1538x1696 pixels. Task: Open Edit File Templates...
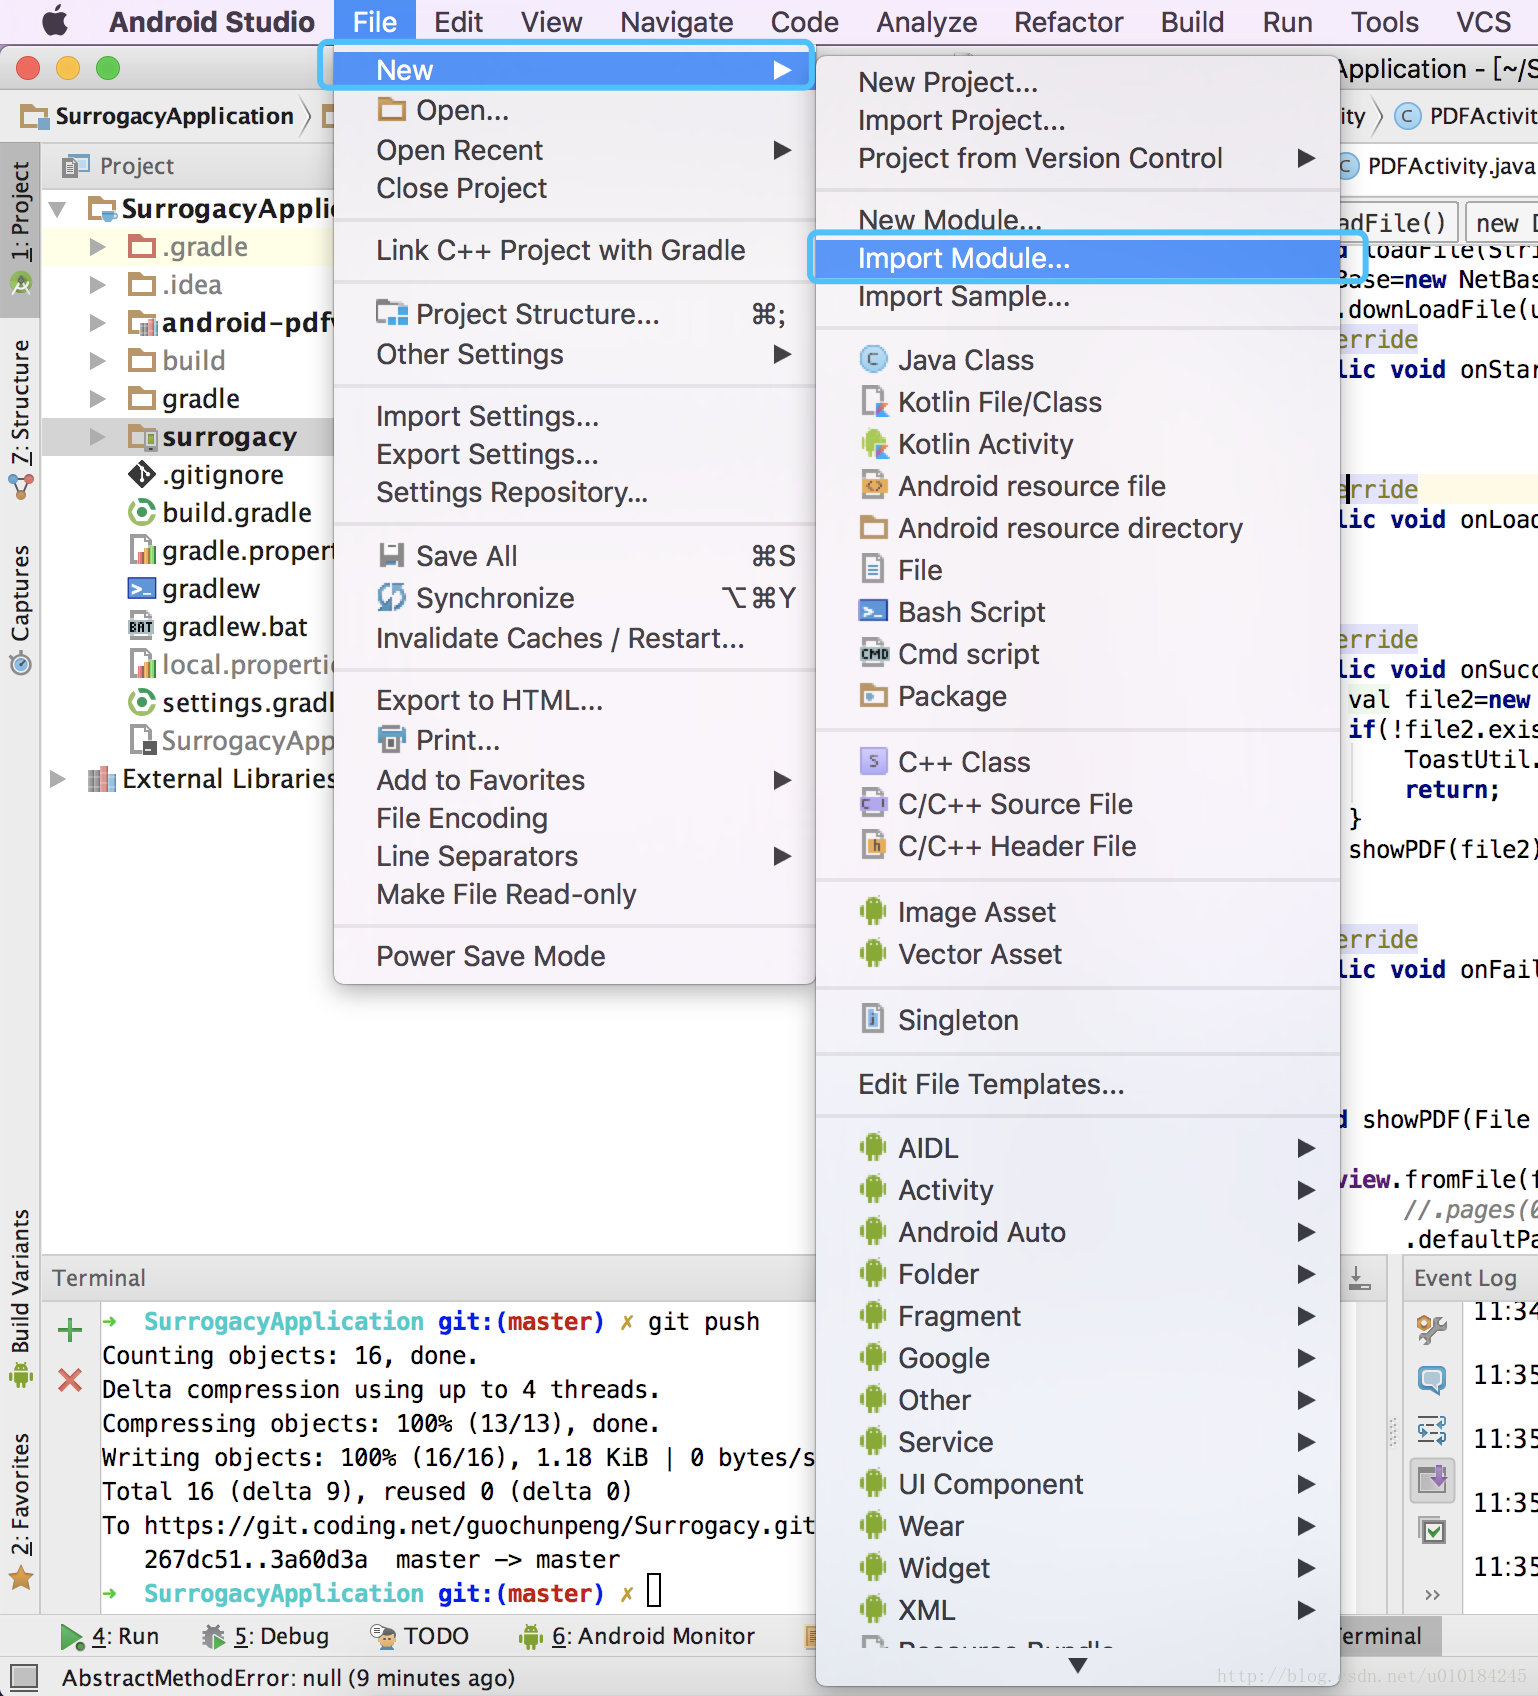tap(1078, 1084)
